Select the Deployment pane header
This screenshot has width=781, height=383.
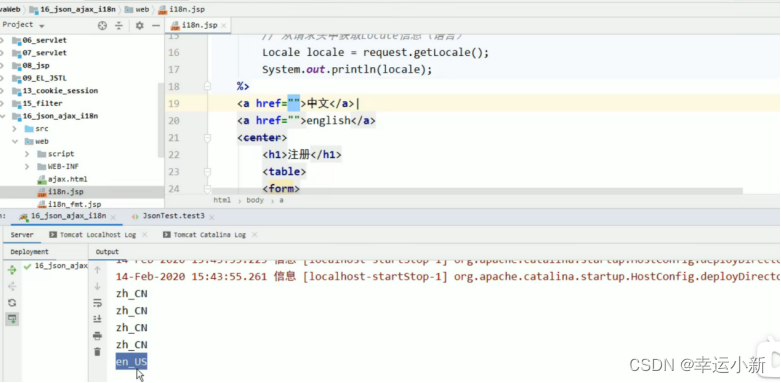(x=29, y=252)
